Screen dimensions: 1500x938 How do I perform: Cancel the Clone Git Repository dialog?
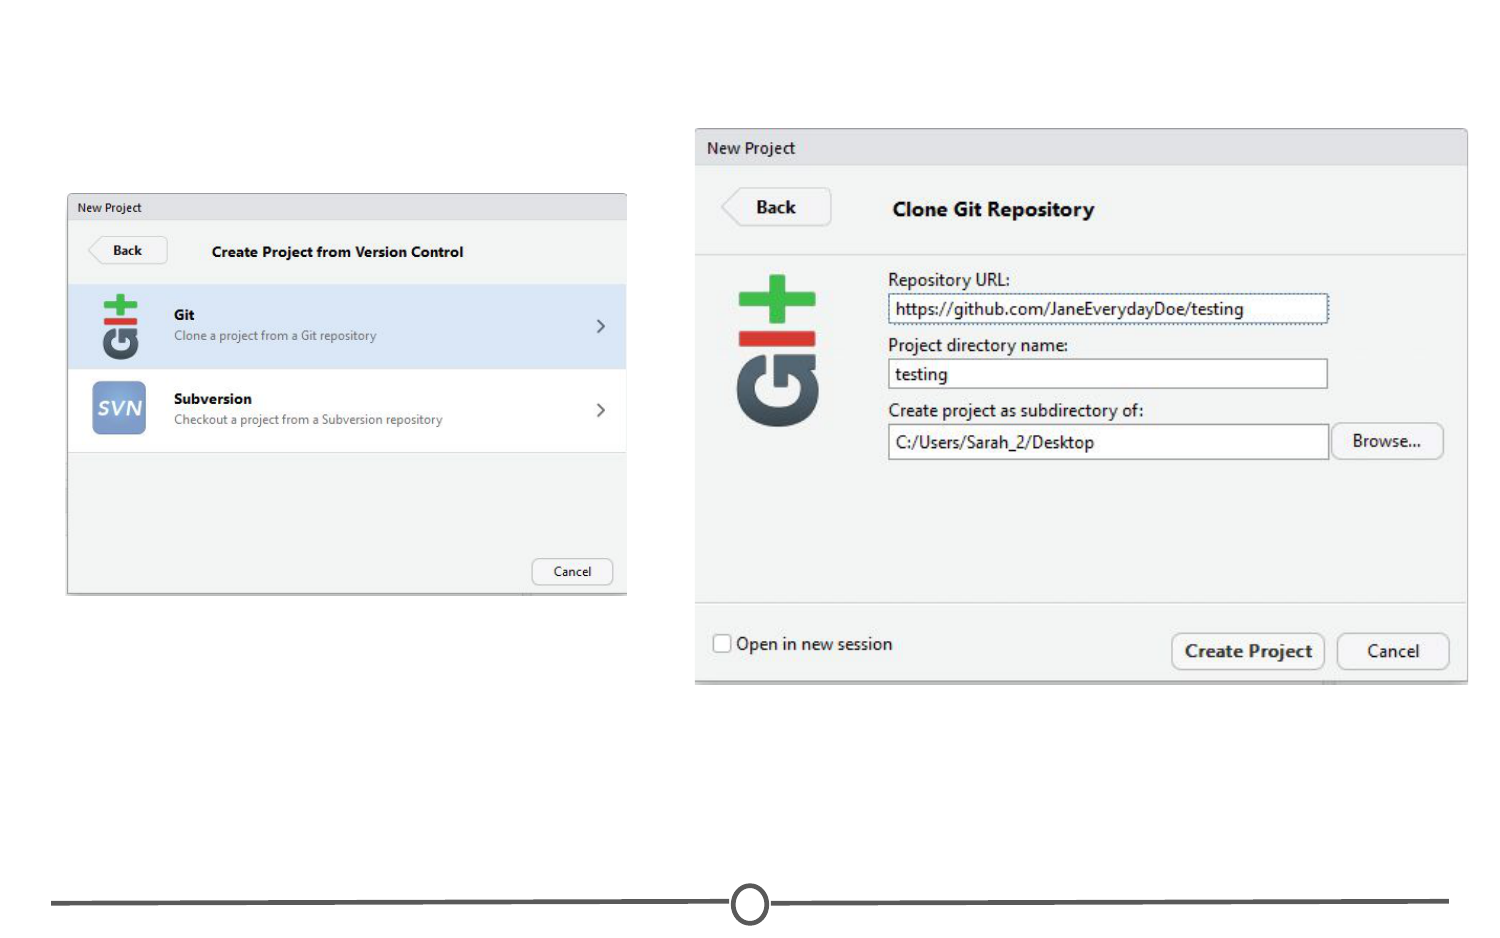tap(1392, 651)
